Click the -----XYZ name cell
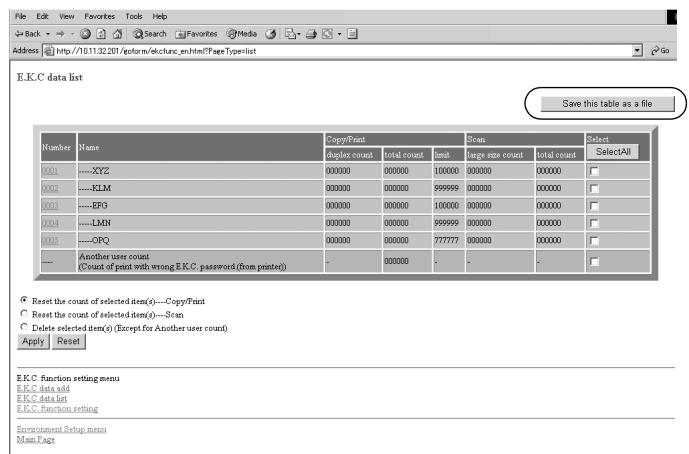Screen dimensions: 689x454 [200, 171]
